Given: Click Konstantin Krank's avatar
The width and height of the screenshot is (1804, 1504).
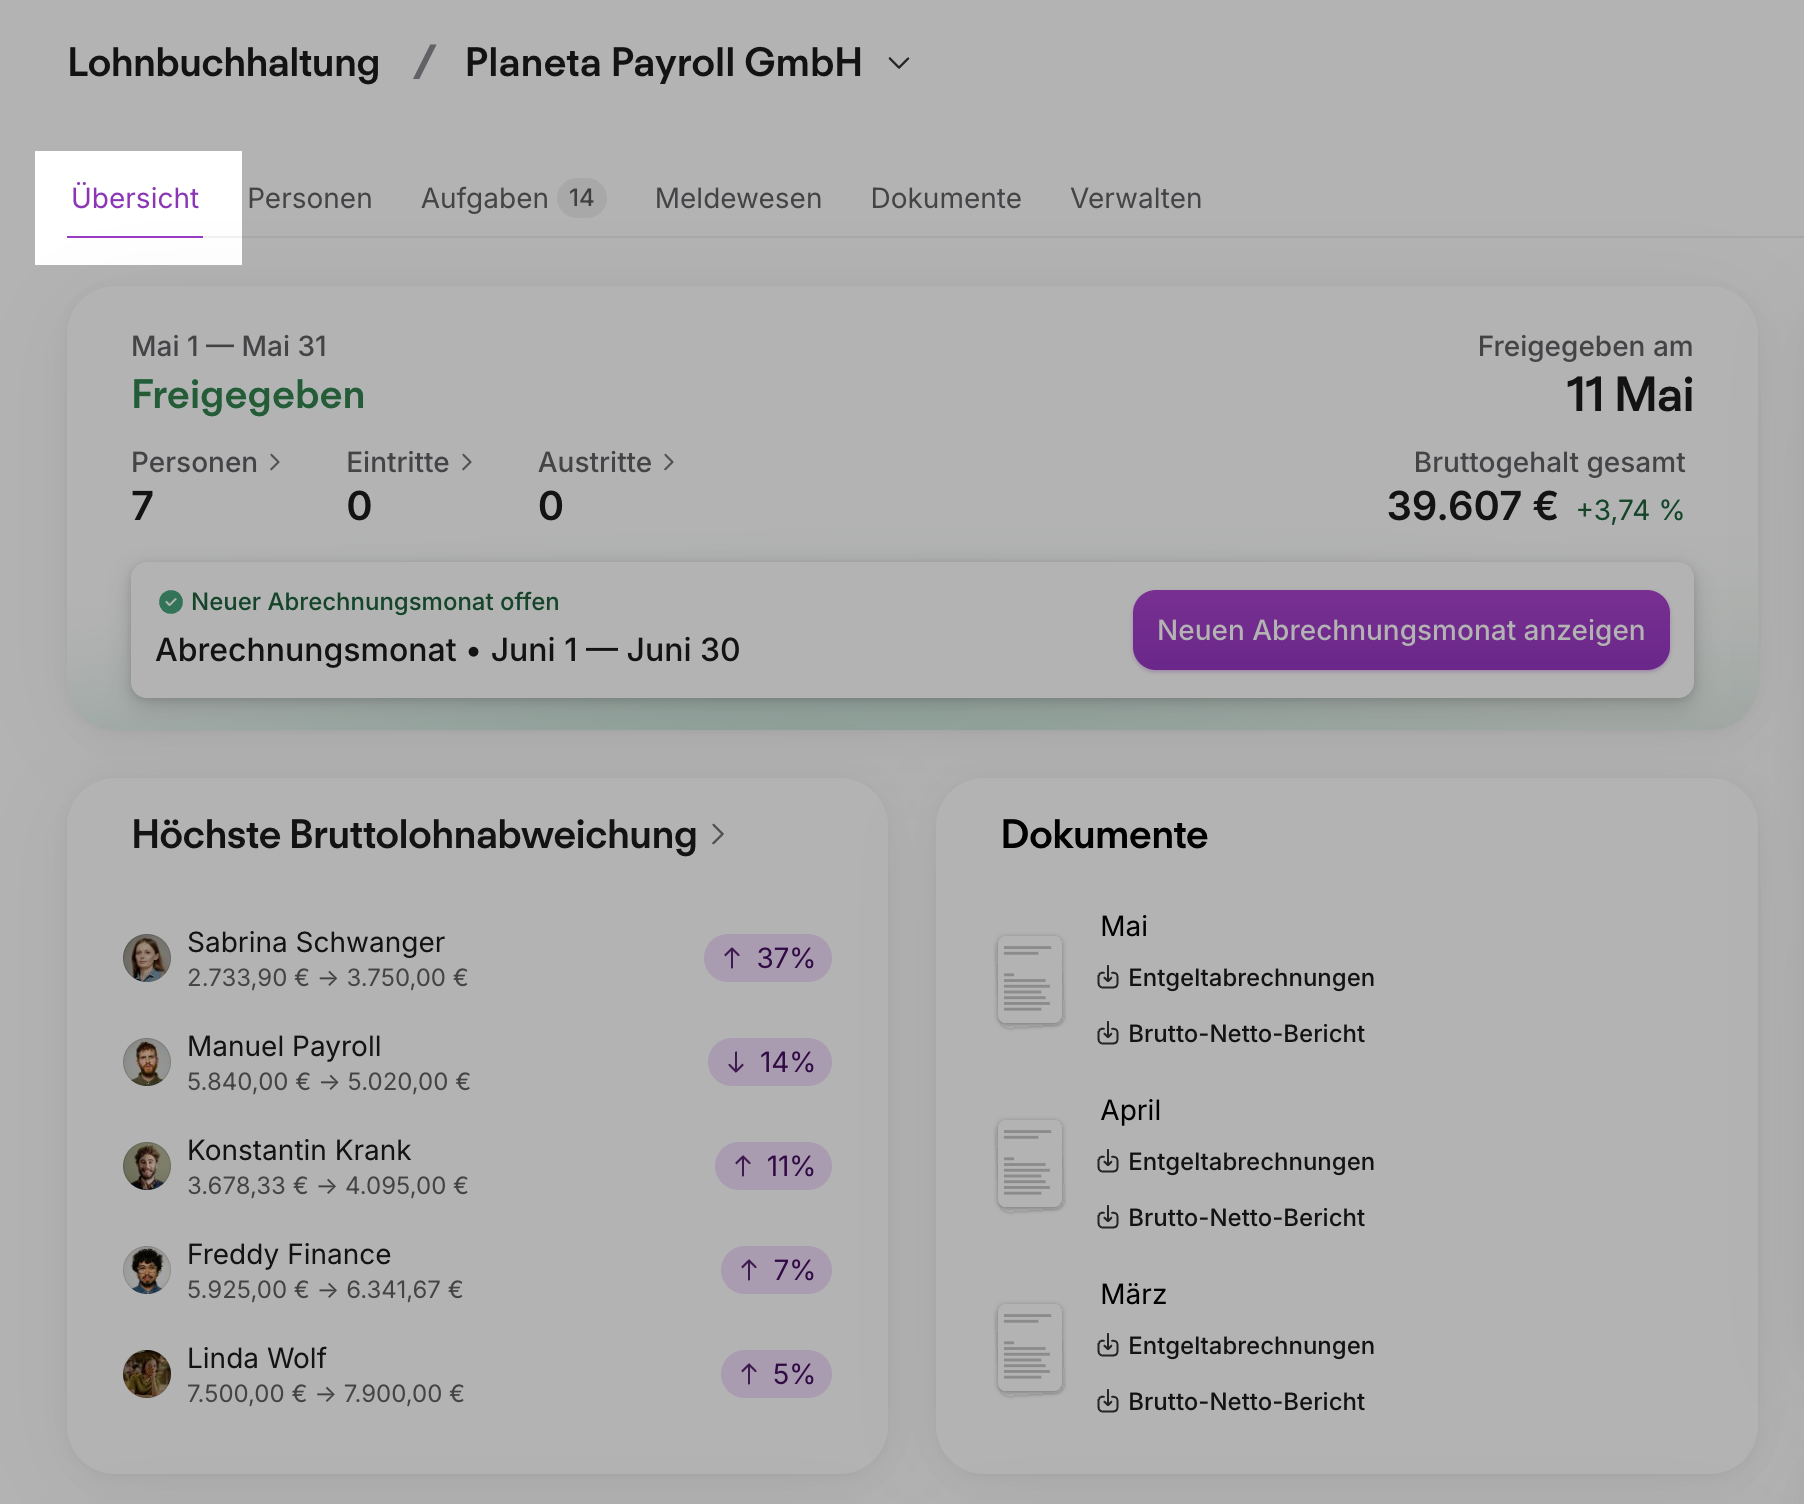Looking at the screenshot, I should coord(147,1166).
